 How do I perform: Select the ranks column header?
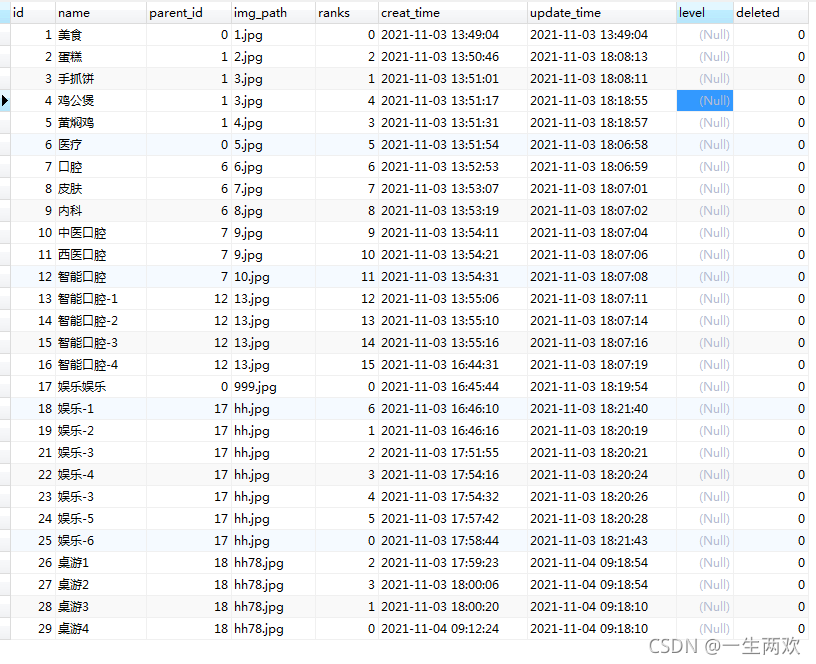(346, 12)
